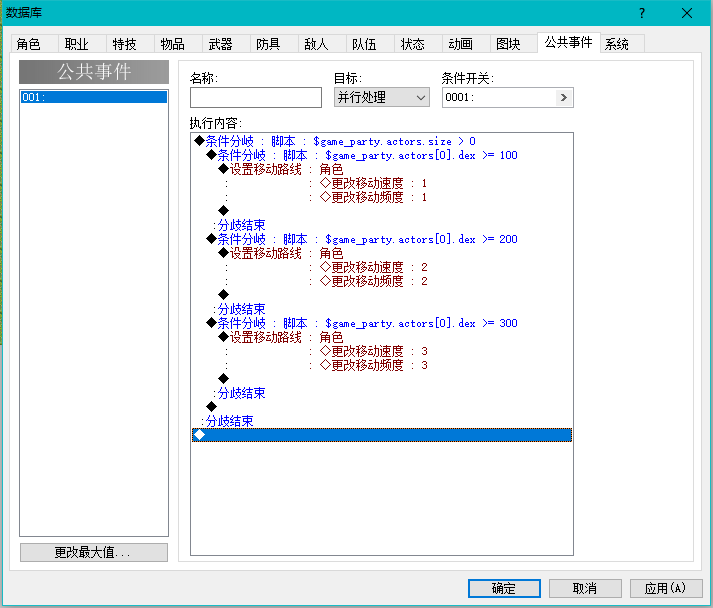Switch to the 角色 tab
The image size is (713, 608).
34,44
